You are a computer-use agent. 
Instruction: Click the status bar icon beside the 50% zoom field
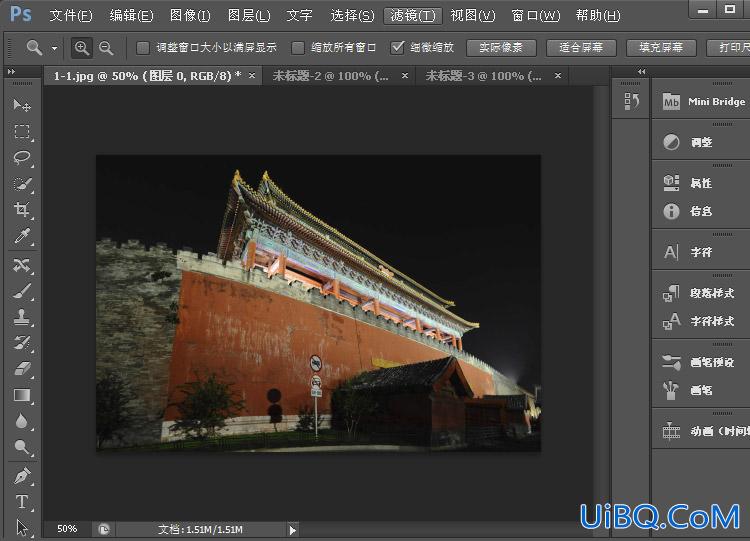click(104, 530)
